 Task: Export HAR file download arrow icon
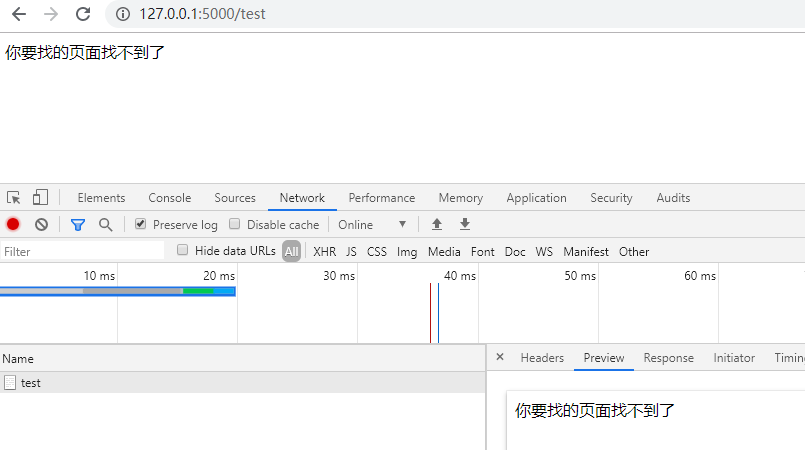(x=465, y=224)
